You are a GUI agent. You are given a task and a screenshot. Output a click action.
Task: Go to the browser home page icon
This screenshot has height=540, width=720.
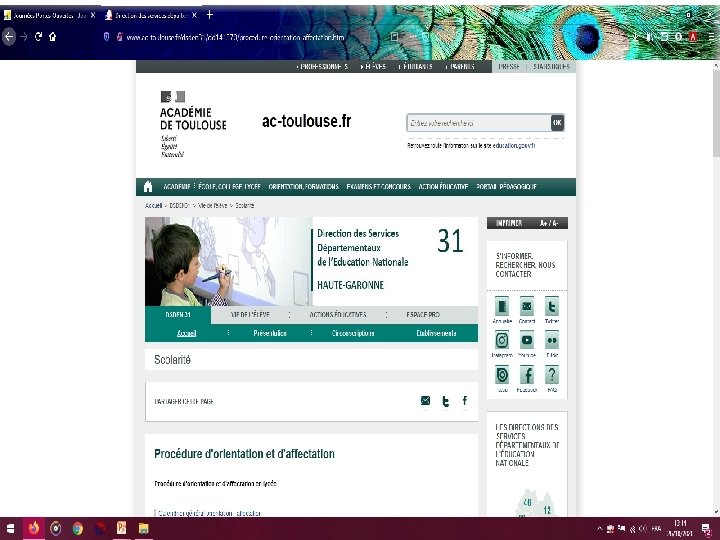click(53, 36)
